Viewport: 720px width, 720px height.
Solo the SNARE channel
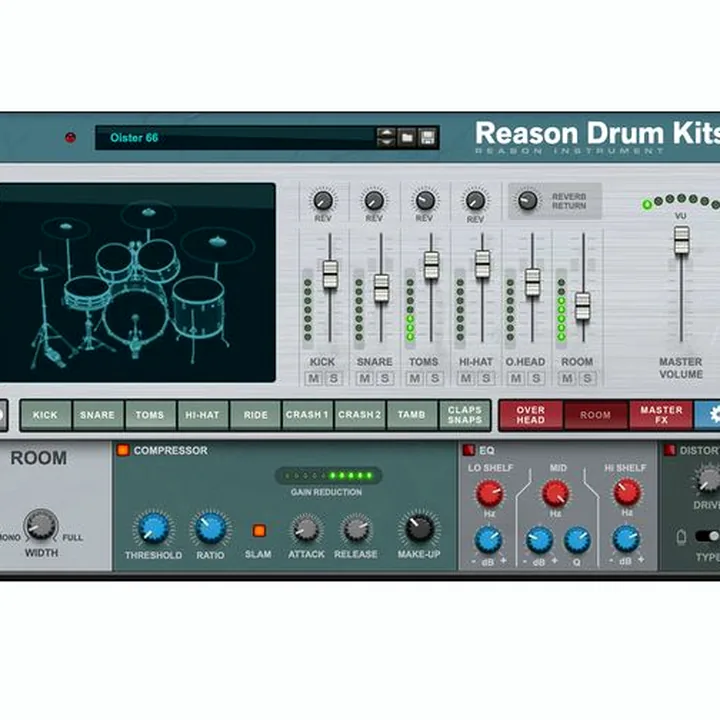coord(384,378)
